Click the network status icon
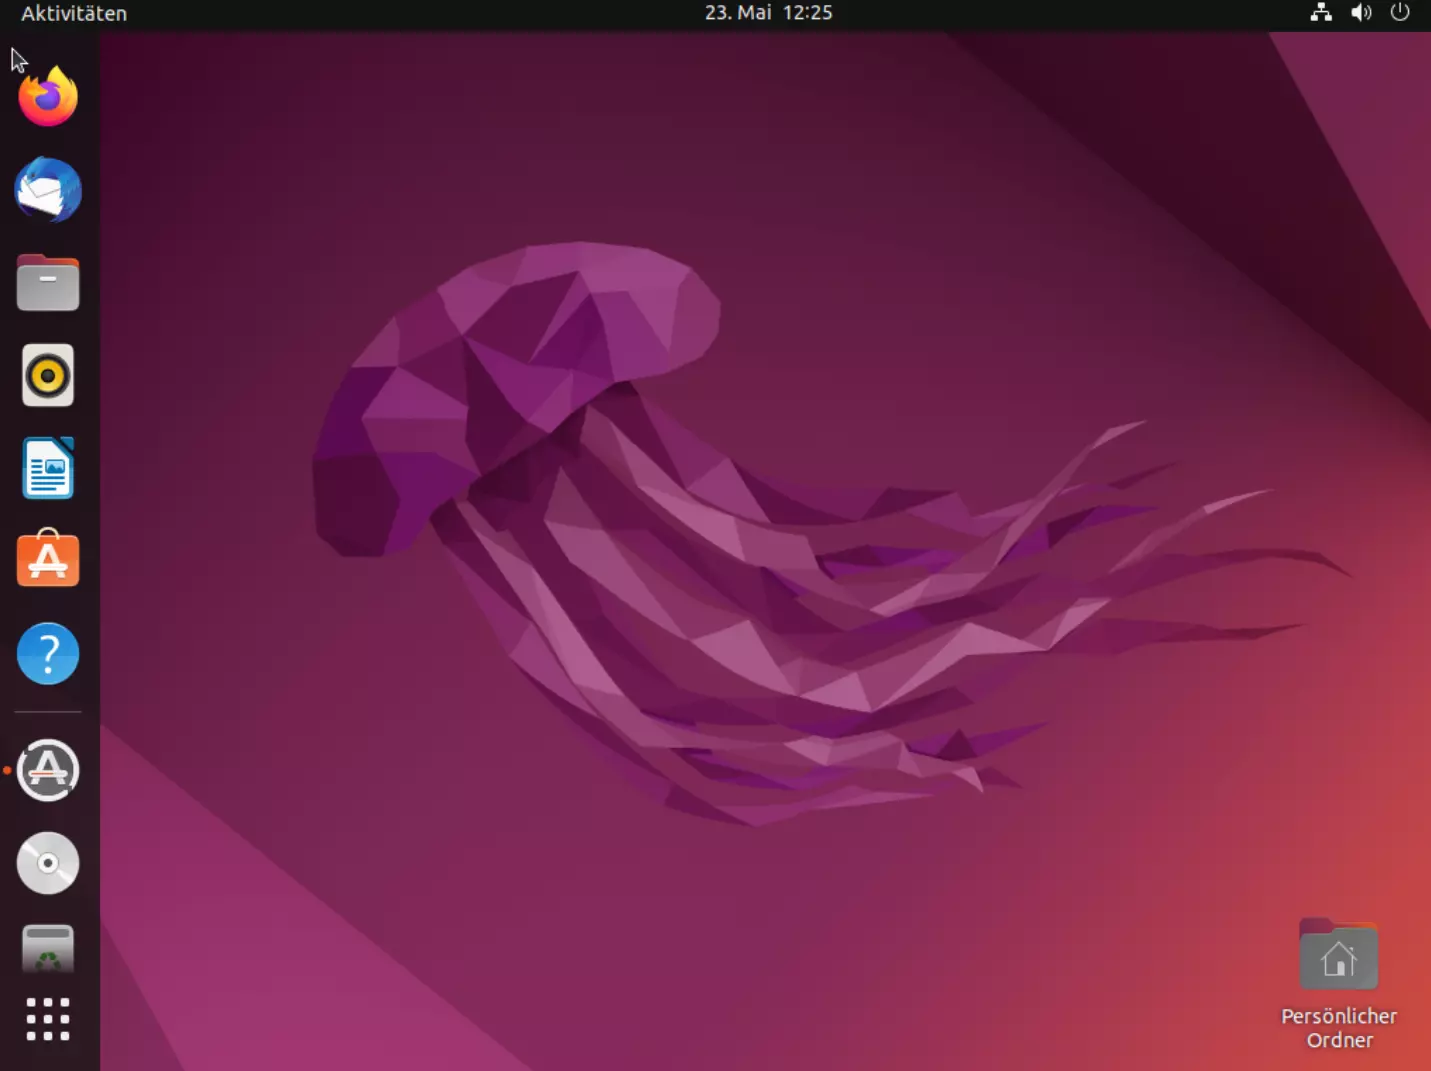This screenshot has width=1431, height=1071. pos(1321,13)
